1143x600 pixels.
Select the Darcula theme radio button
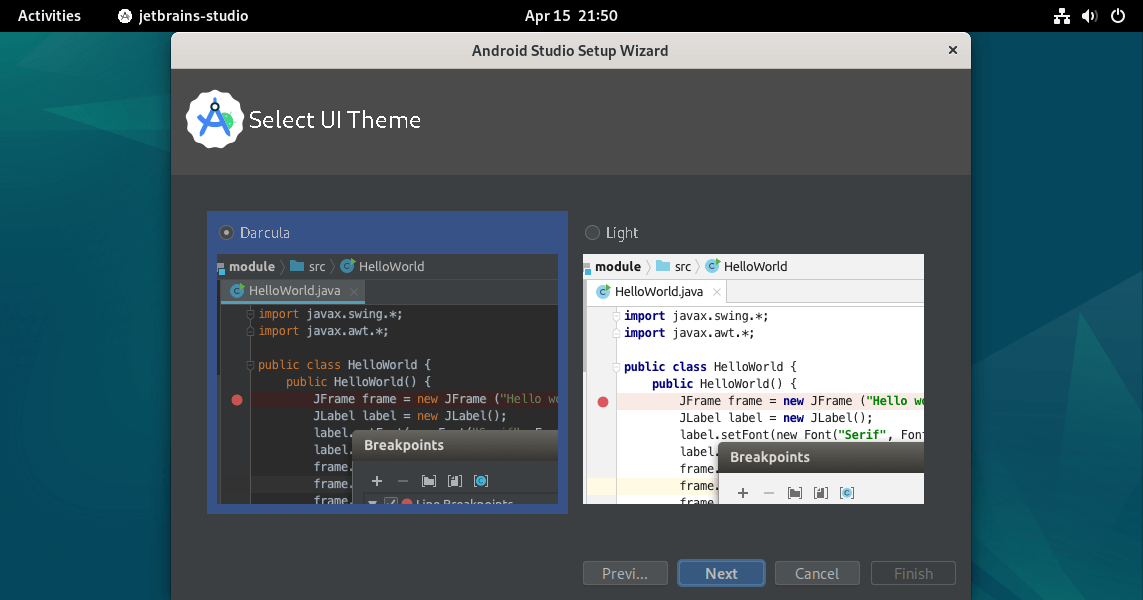tap(227, 233)
